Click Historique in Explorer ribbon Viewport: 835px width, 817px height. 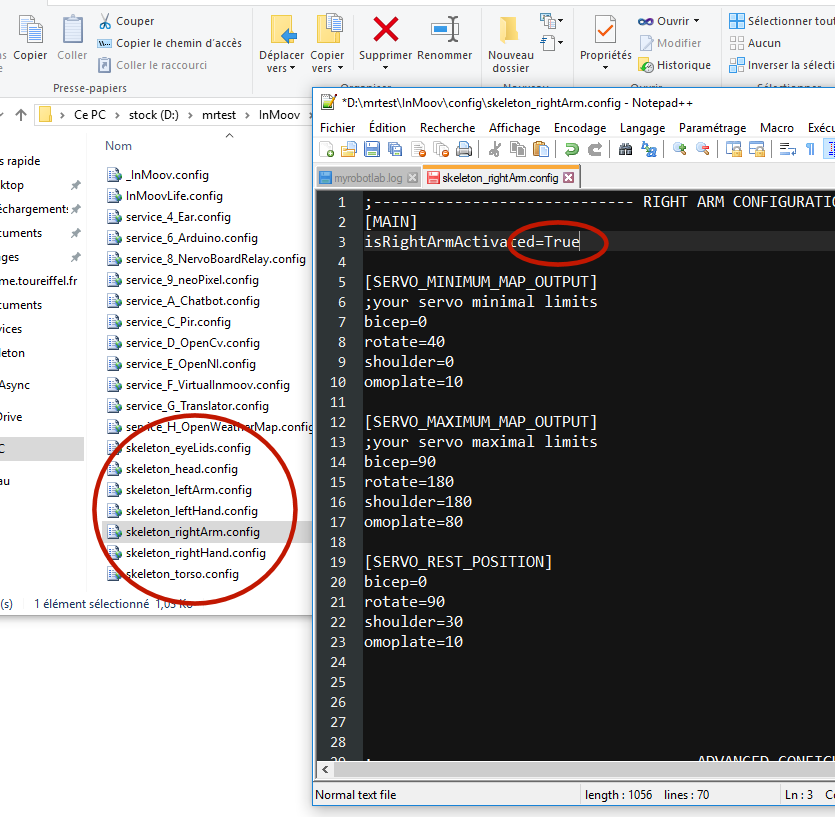674,65
